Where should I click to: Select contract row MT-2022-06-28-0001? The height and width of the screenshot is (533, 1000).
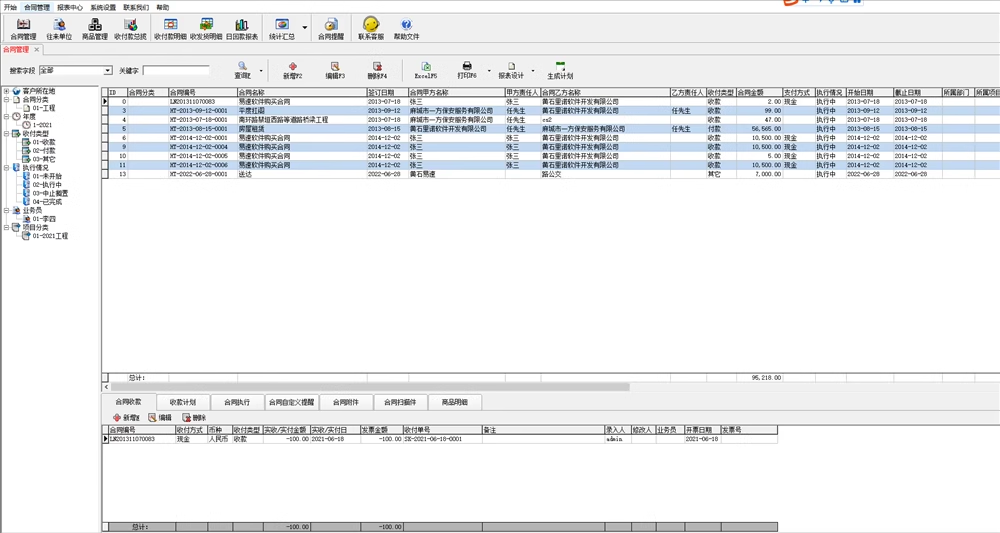(x=551, y=174)
